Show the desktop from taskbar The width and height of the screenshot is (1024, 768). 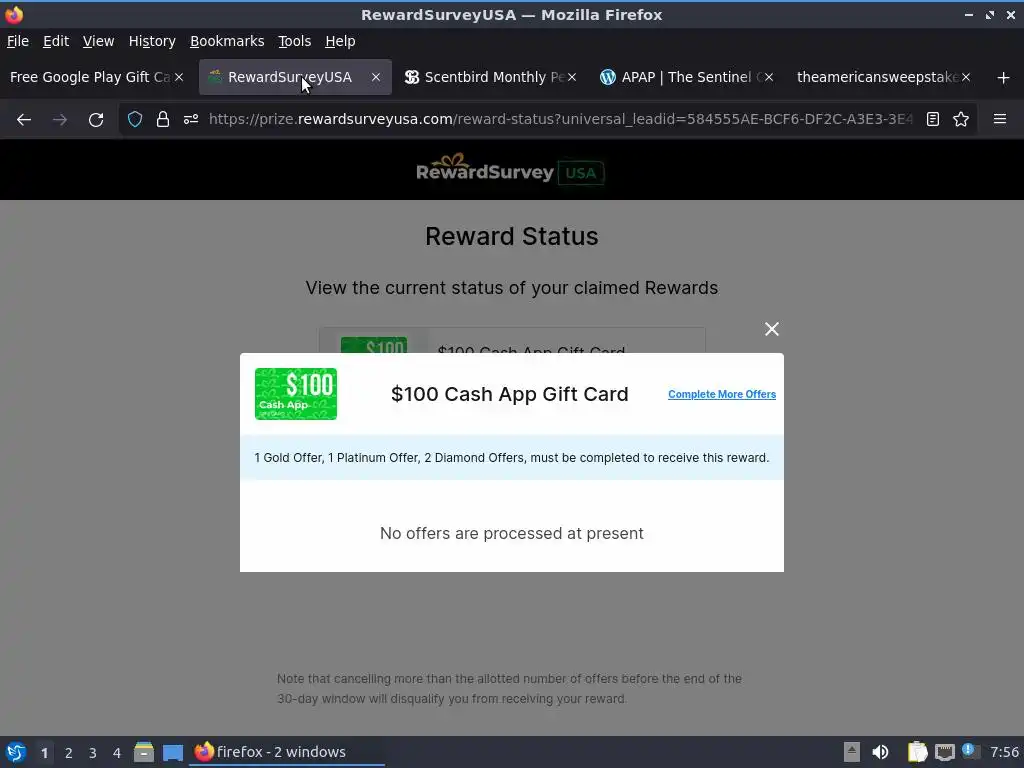tap(173, 753)
